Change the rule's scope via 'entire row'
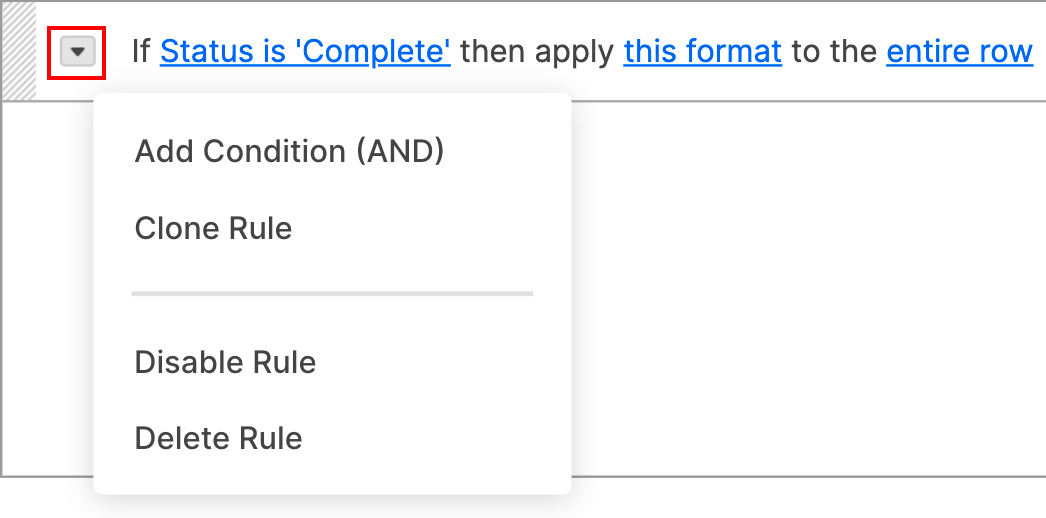This screenshot has width=1046, height=518. (x=959, y=51)
